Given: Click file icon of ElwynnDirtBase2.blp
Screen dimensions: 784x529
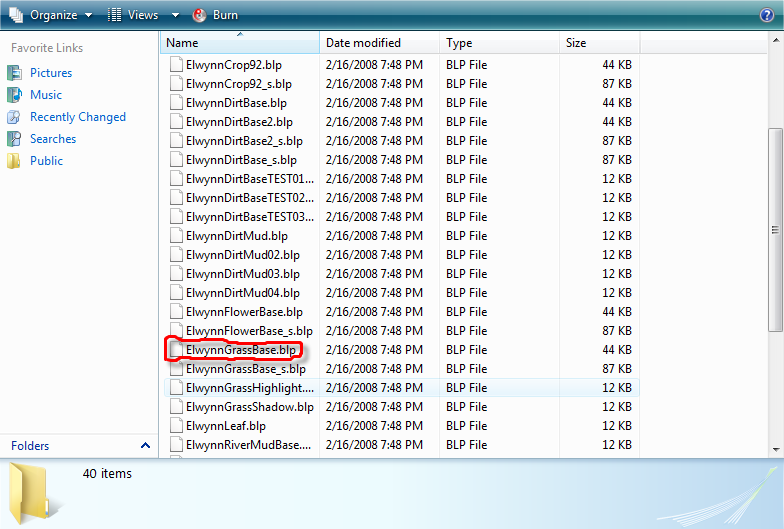Looking at the screenshot, I should tap(176, 122).
